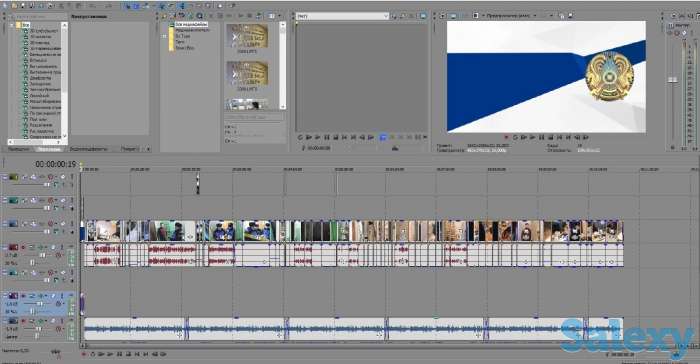
Task: Switch to the first tab left of the transitions tab
Action: tap(19, 149)
